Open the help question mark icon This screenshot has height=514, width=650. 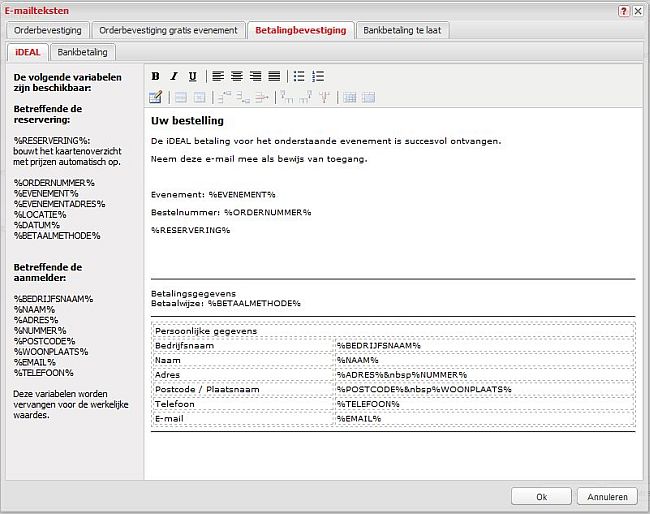623,11
